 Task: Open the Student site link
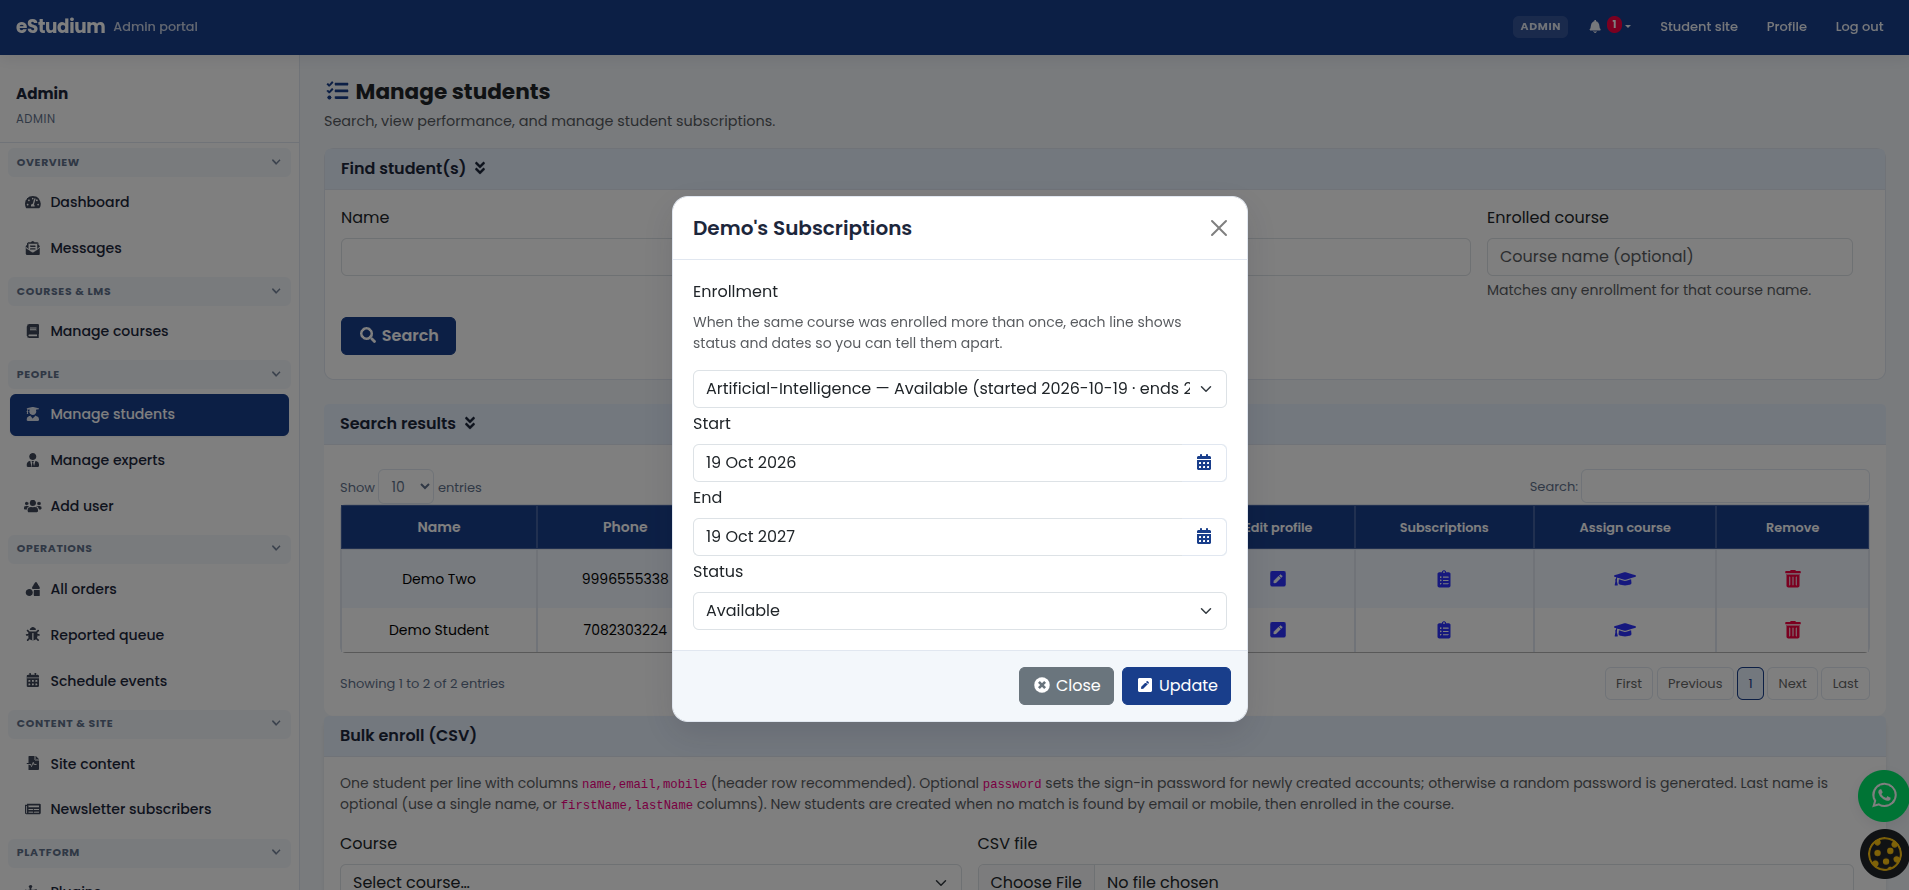pyautogui.click(x=1698, y=27)
